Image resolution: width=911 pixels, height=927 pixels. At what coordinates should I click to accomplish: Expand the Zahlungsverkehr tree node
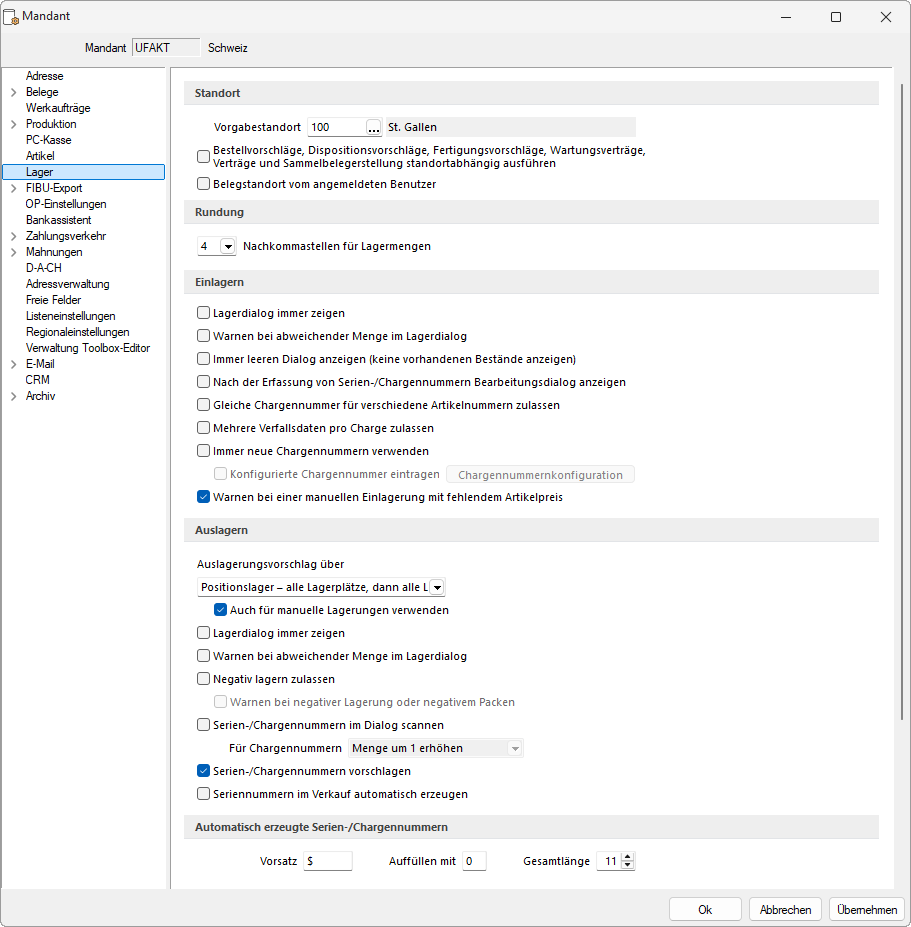[x=14, y=236]
